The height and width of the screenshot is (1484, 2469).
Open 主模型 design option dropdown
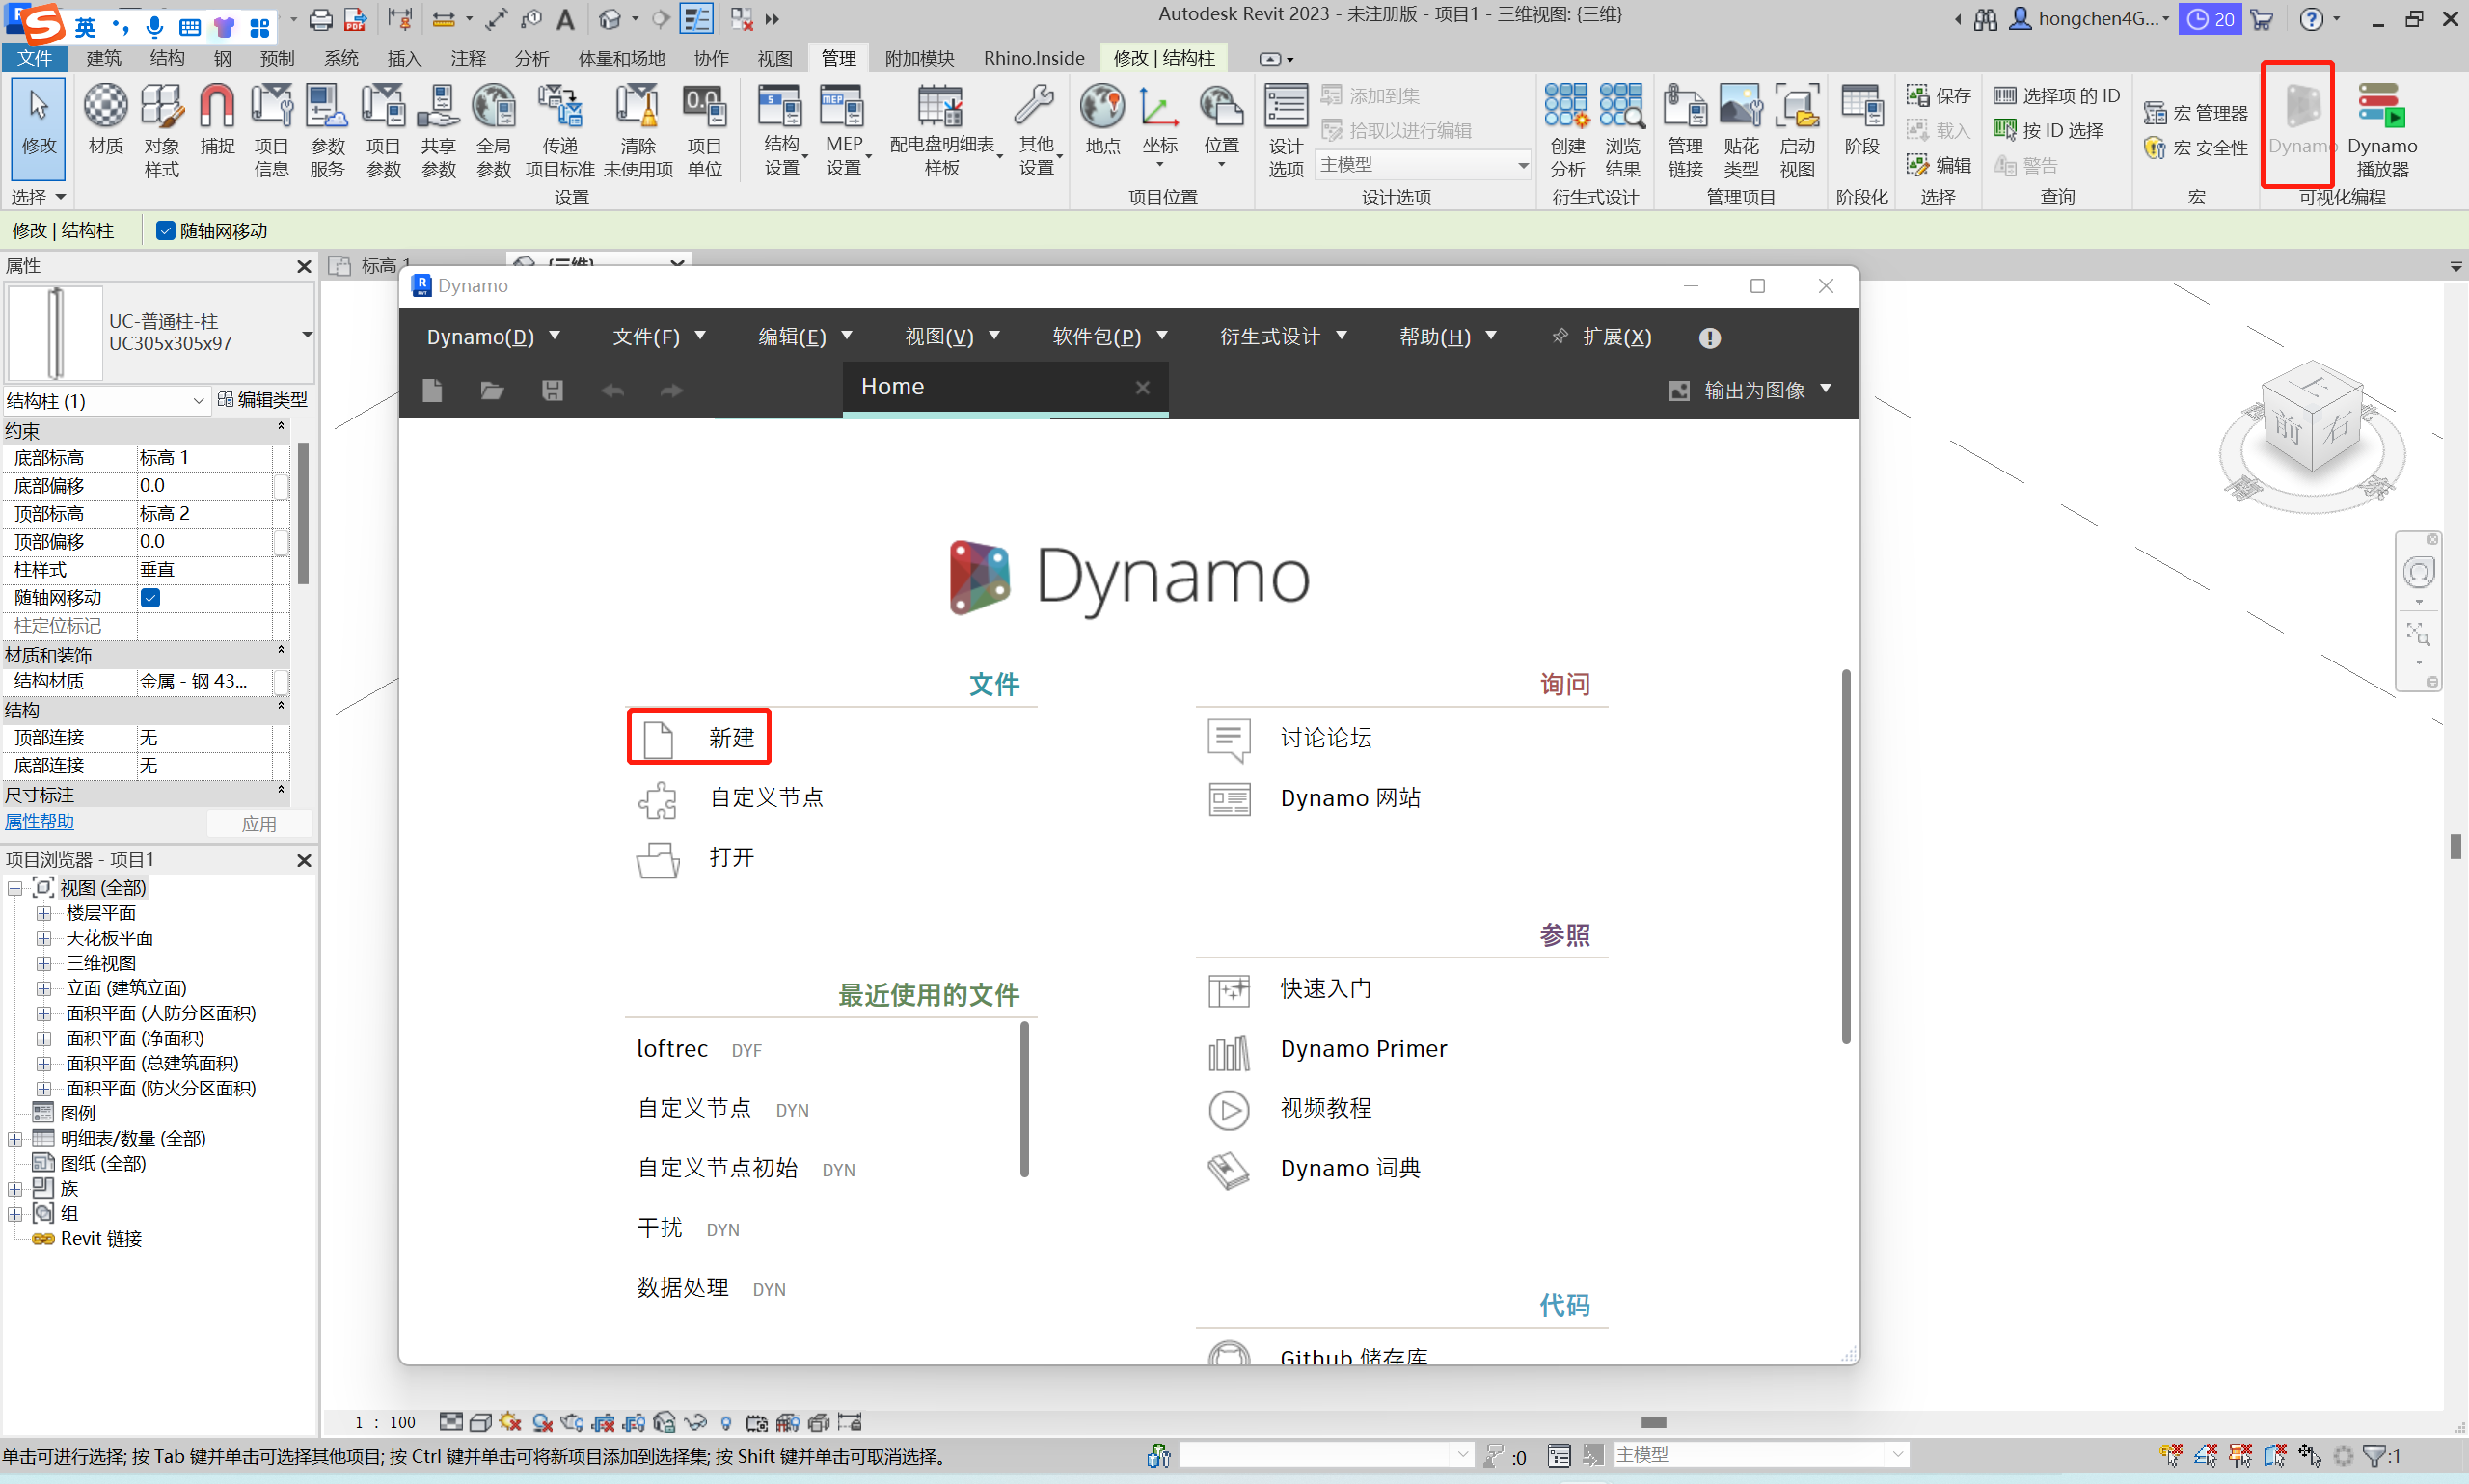(1422, 165)
